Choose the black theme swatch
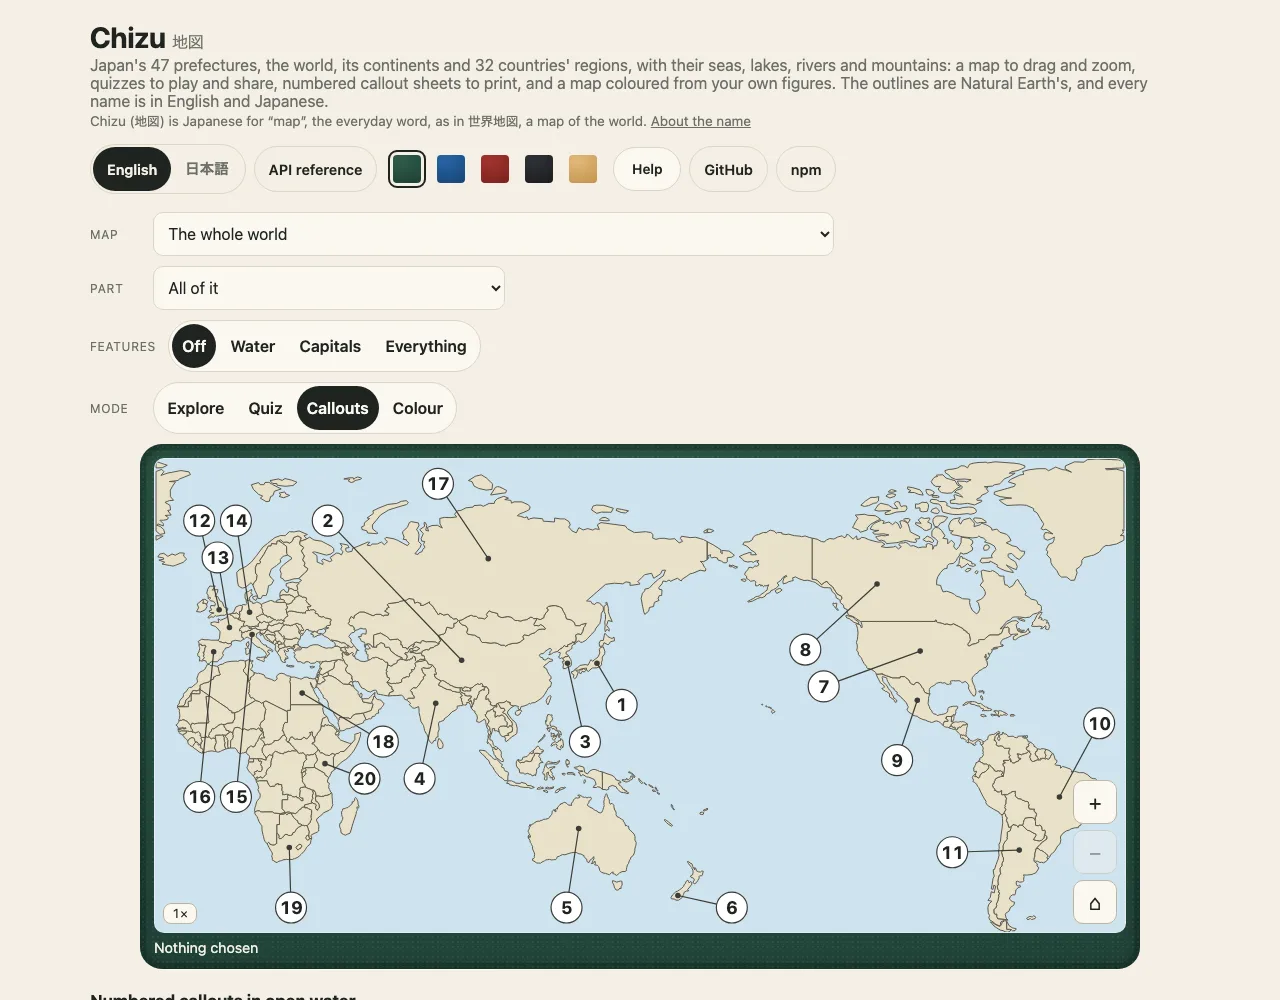Screen dimensions: 1280x1000 (539, 169)
